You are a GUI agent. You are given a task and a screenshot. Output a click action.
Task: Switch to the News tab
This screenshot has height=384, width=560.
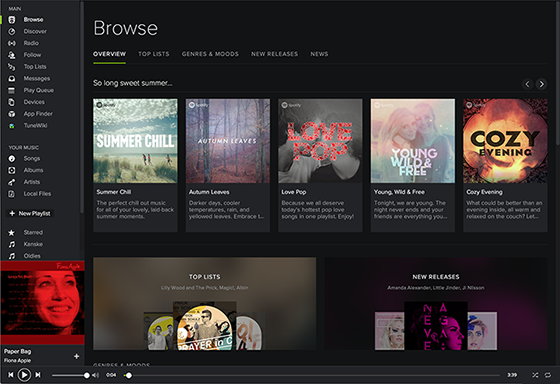click(319, 54)
